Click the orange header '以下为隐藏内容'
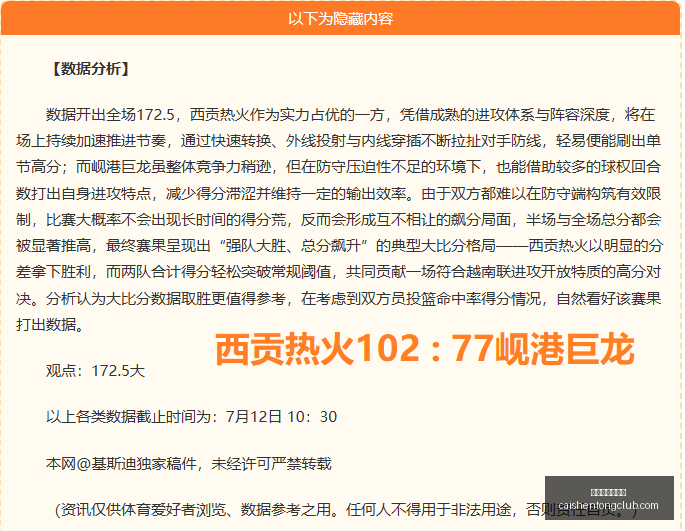 click(x=340, y=19)
